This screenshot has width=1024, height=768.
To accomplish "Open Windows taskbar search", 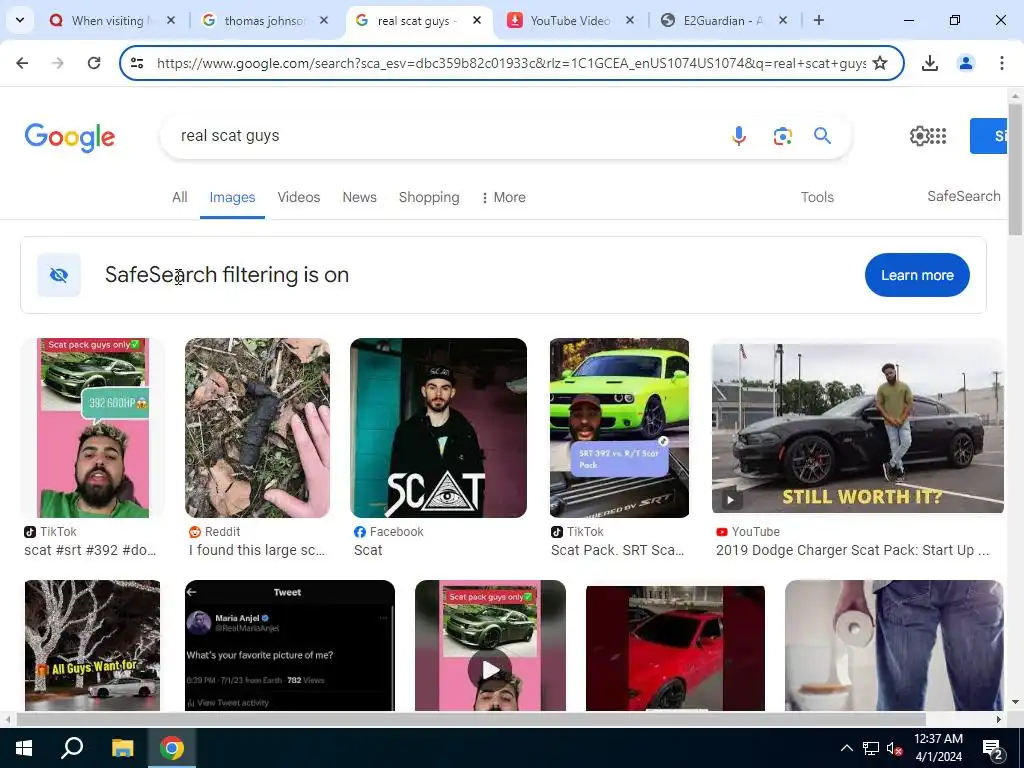I will 72,748.
